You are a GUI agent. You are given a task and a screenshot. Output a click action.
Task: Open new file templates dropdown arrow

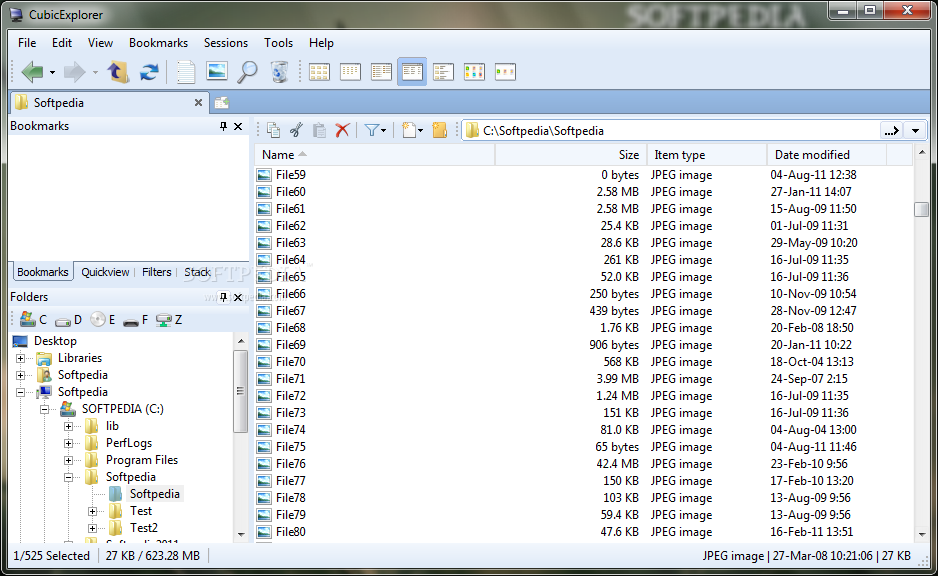point(420,130)
